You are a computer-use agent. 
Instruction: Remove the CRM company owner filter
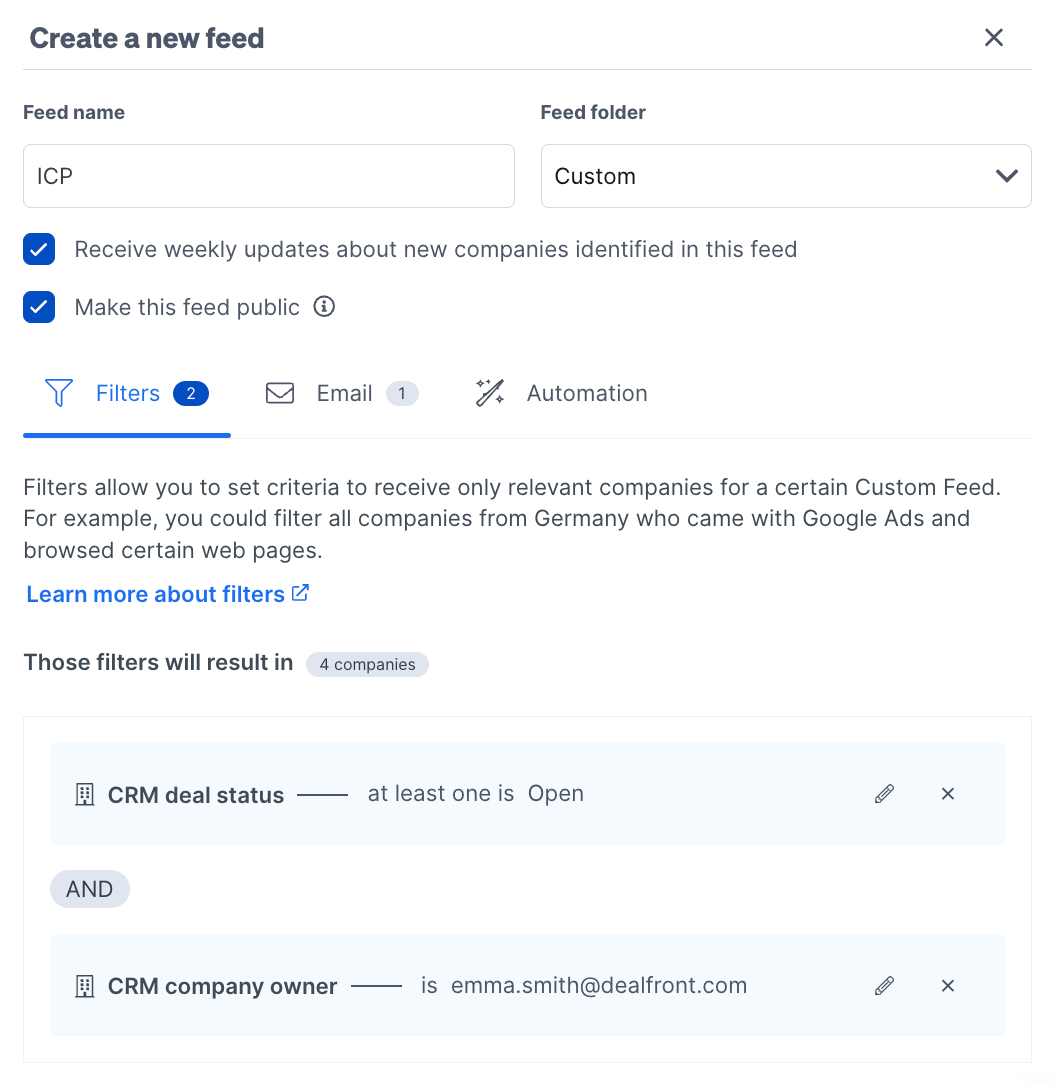[x=947, y=985]
